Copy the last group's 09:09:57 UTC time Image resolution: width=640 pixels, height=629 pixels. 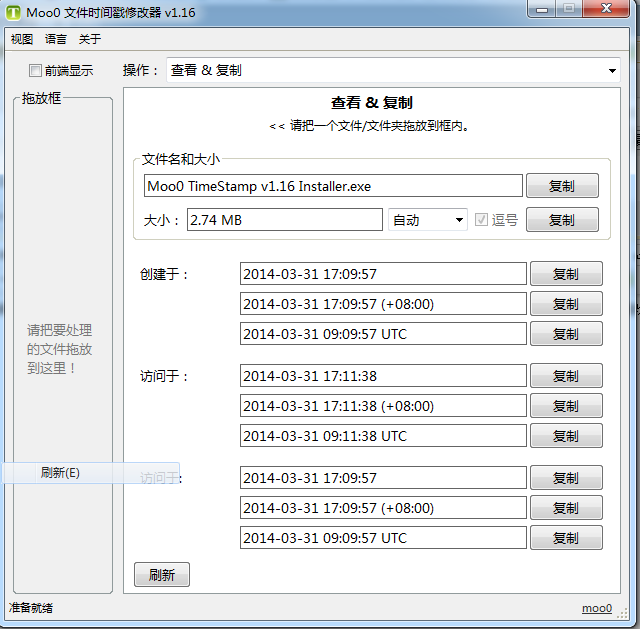point(566,538)
